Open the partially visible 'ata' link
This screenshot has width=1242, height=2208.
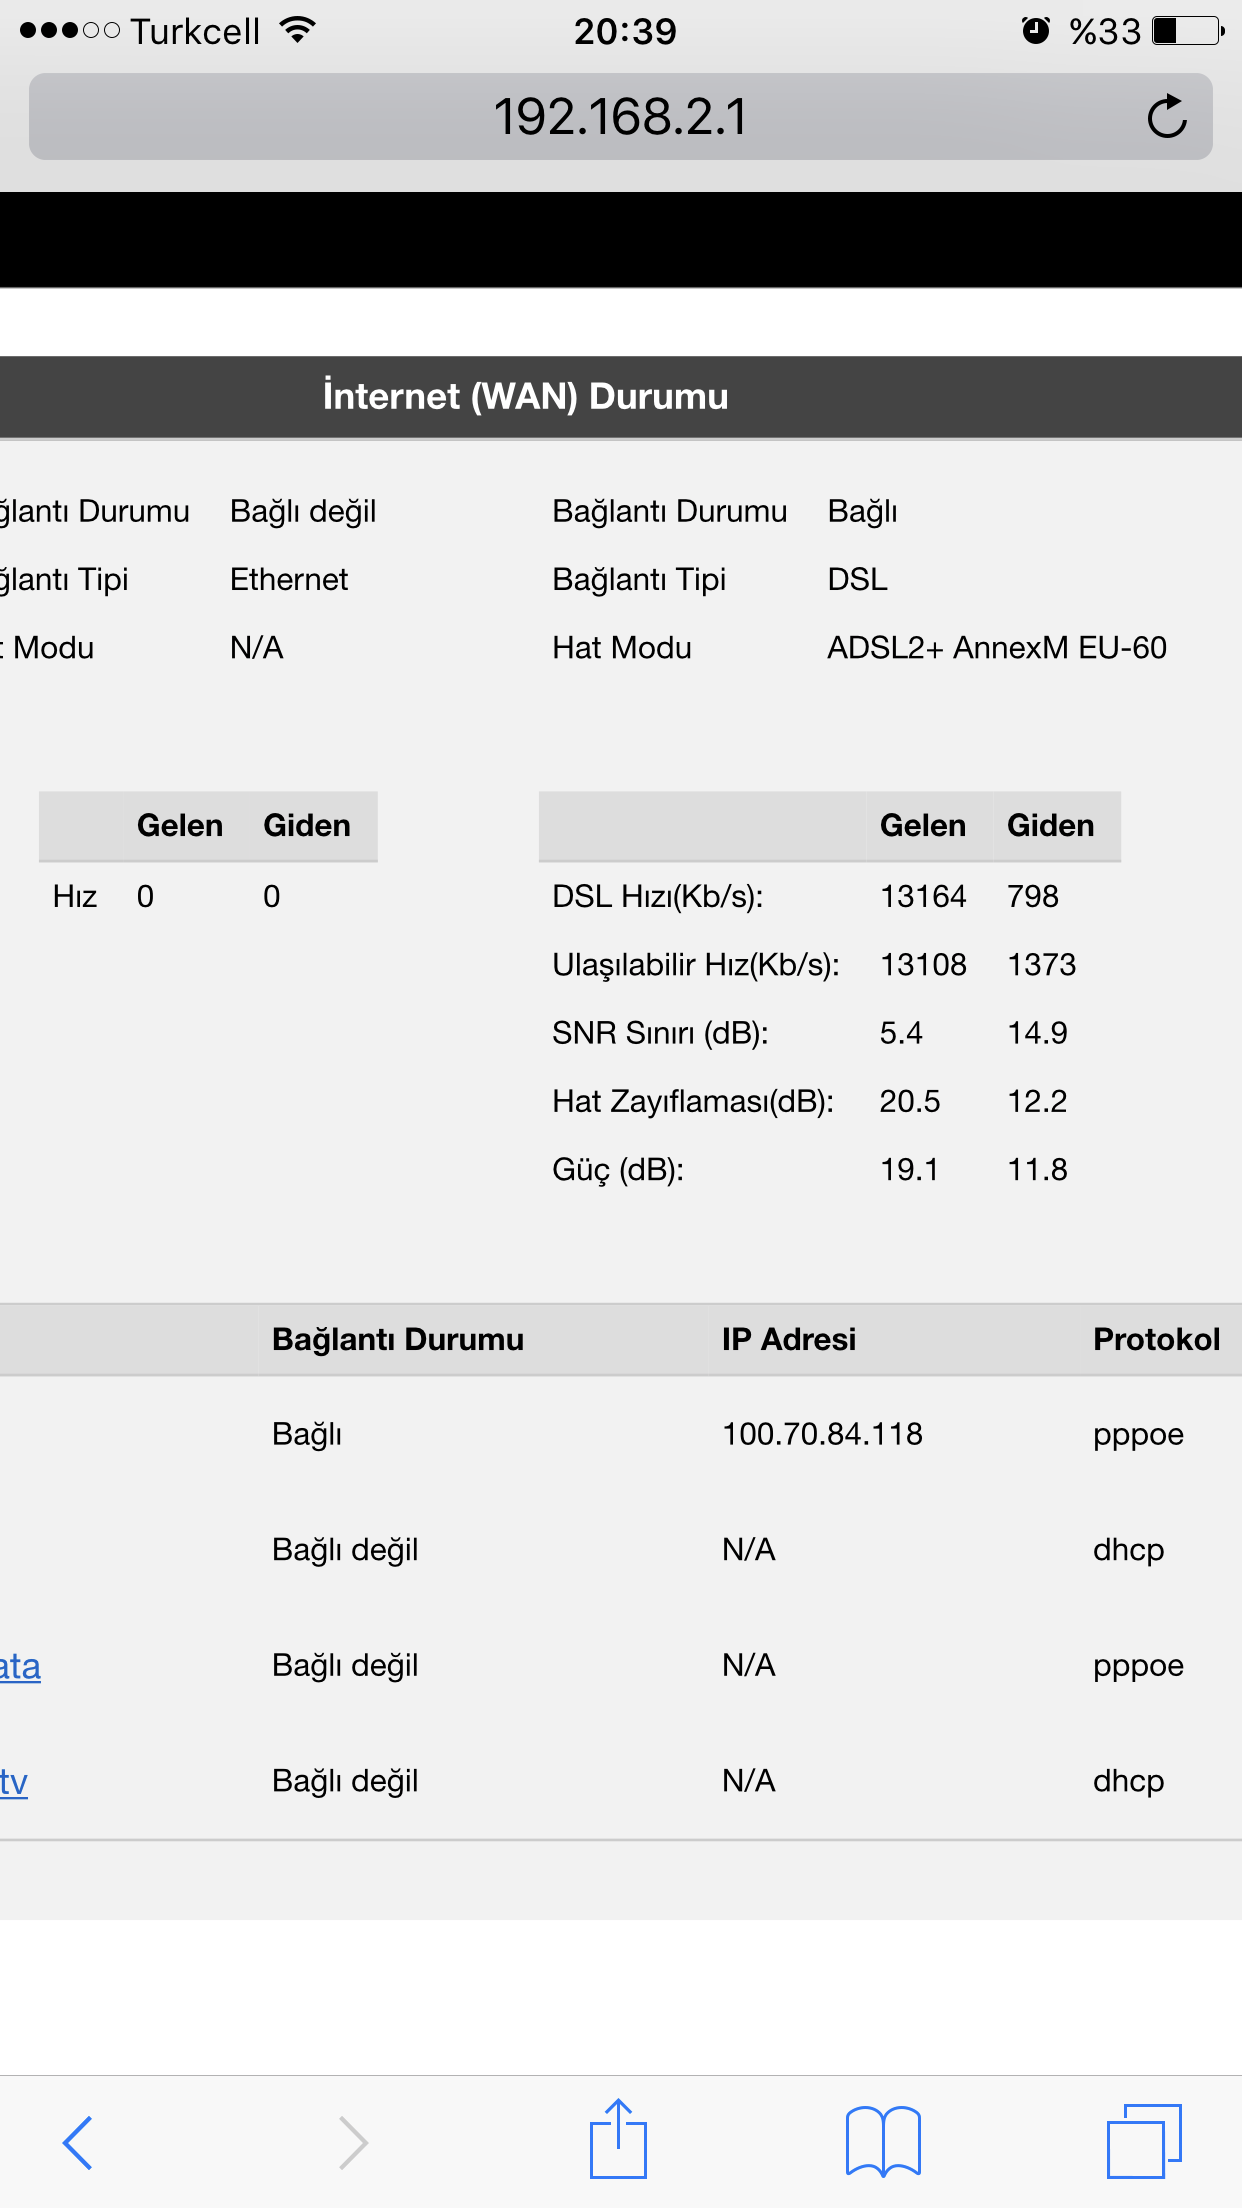tap(20, 1666)
